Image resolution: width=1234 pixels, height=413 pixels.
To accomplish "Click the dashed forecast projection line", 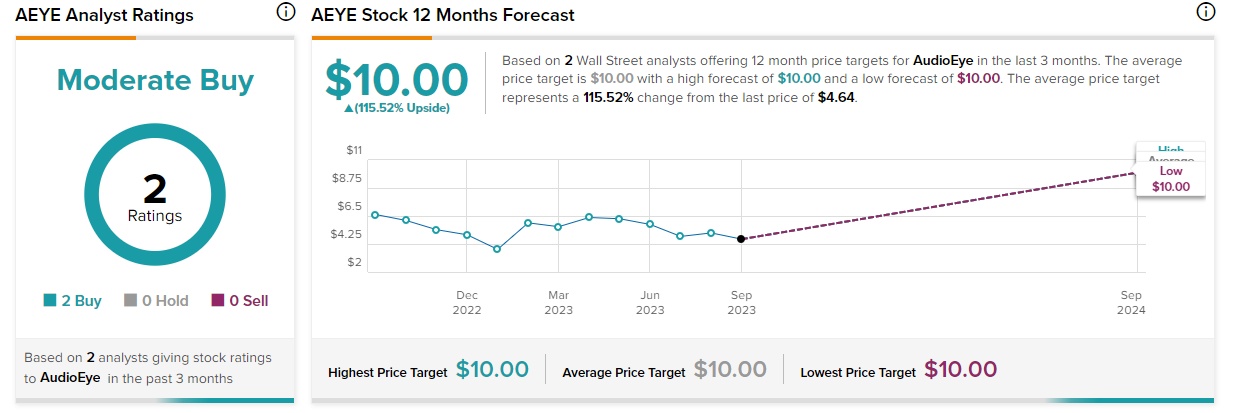I will click(940, 206).
